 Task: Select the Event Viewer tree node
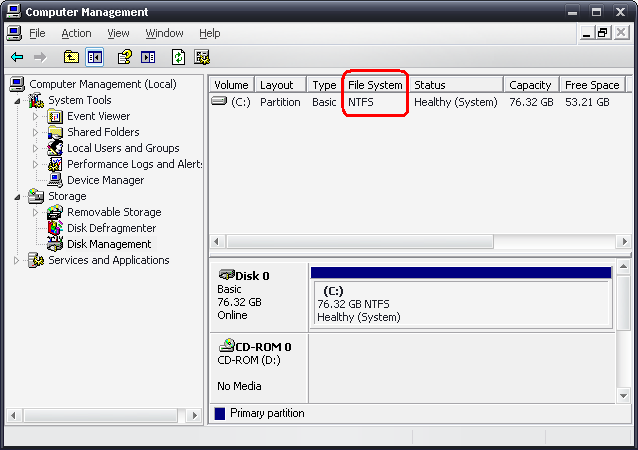pos(98,116)
